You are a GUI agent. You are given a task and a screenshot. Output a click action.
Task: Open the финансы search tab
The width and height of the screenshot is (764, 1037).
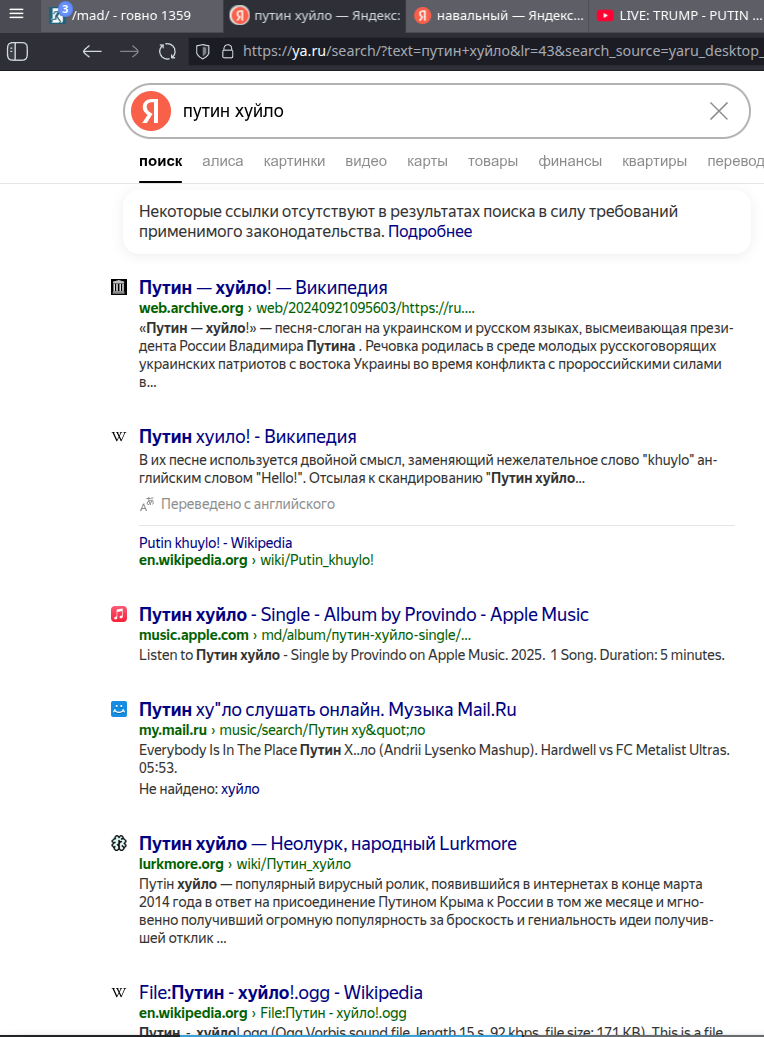(570, 161)
